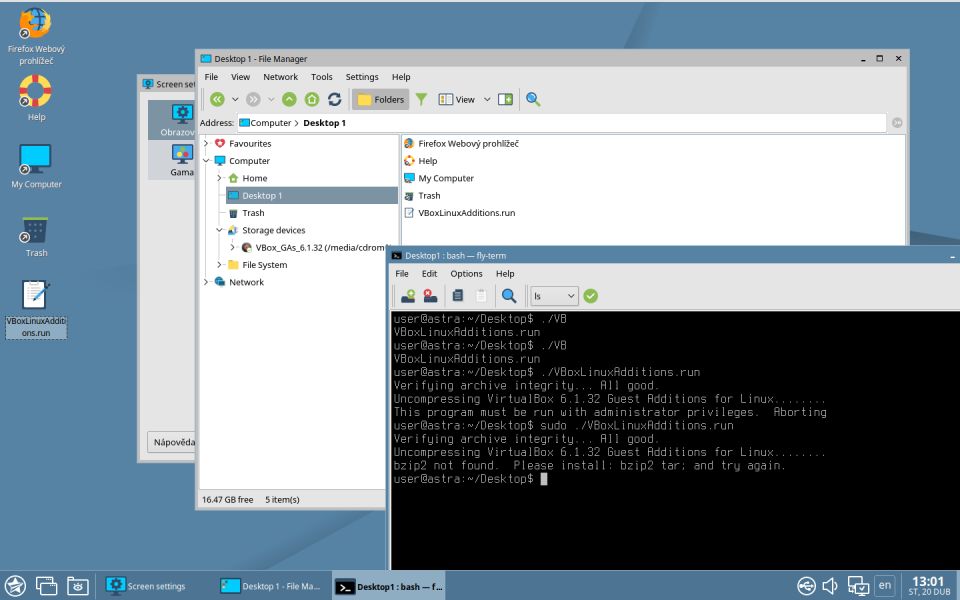960x600 pixels.
Task: Open terminal Help menu
Action: pos(505,274)
